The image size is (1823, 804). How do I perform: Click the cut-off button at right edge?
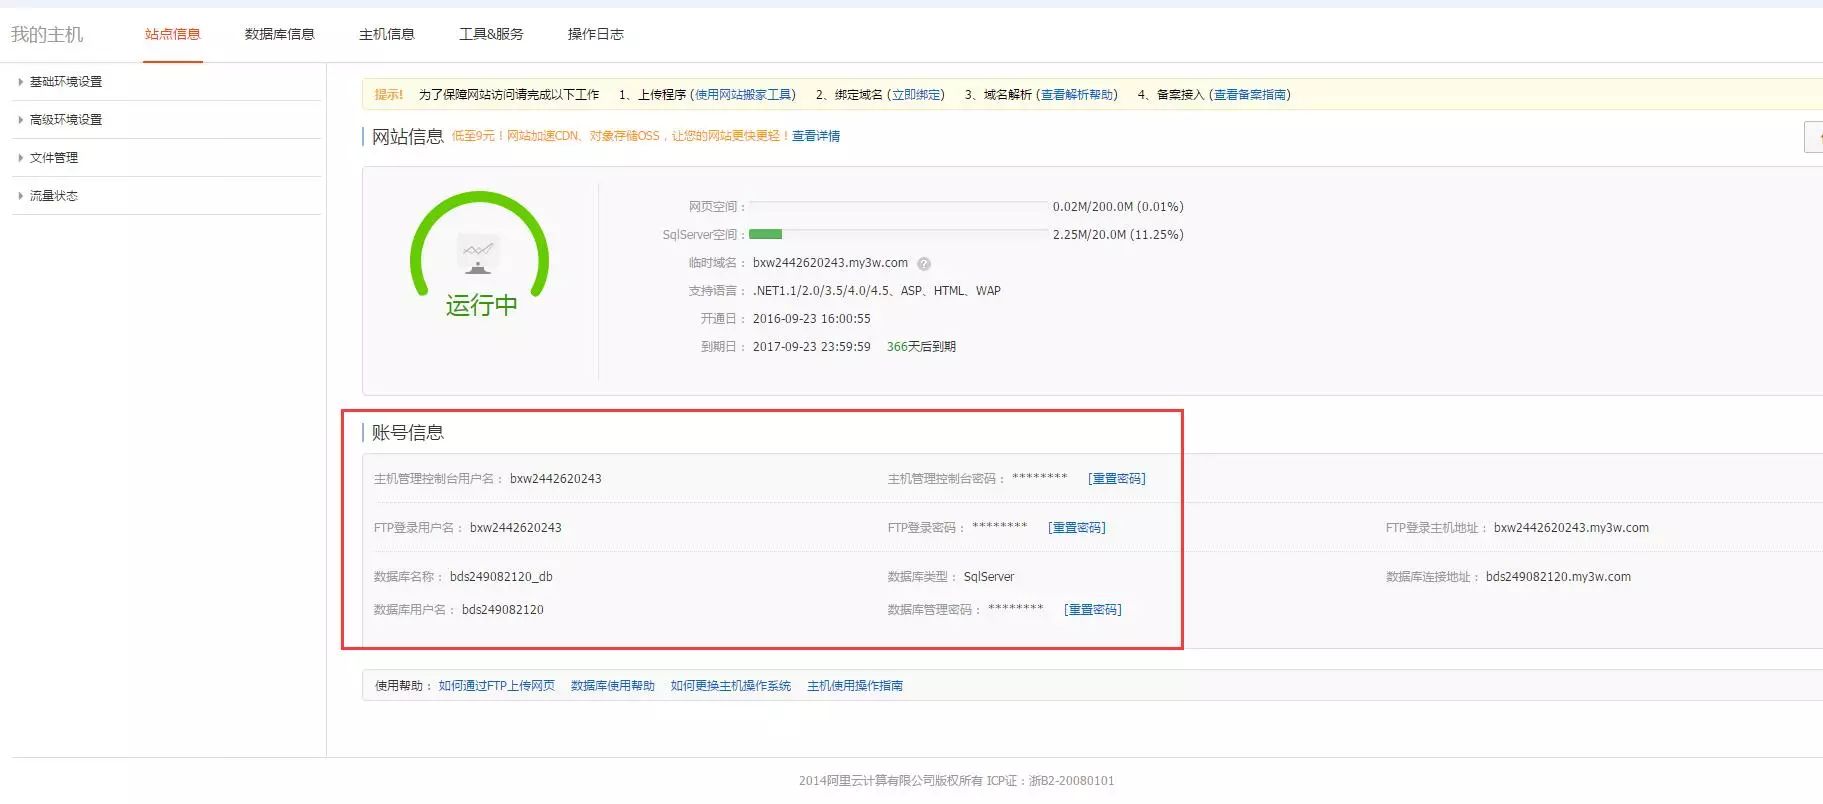[1813, 137]
